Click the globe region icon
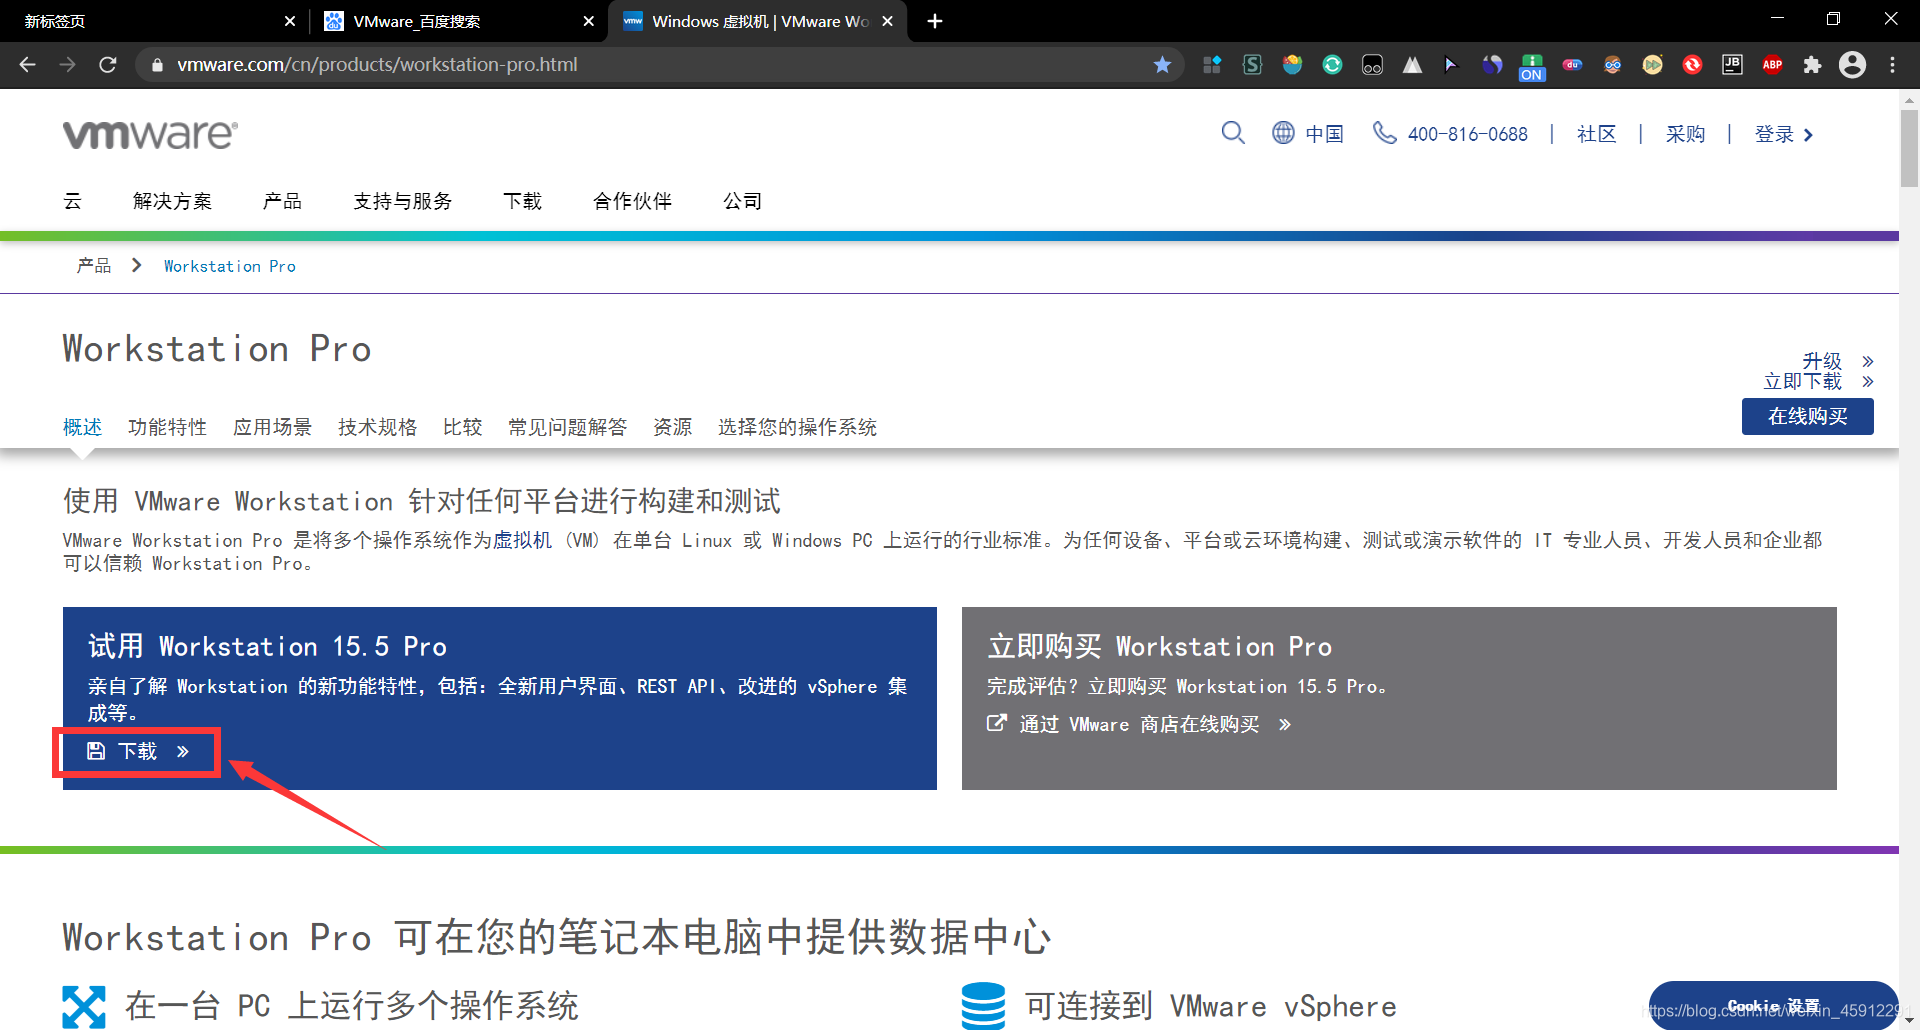 point(1283,133)
